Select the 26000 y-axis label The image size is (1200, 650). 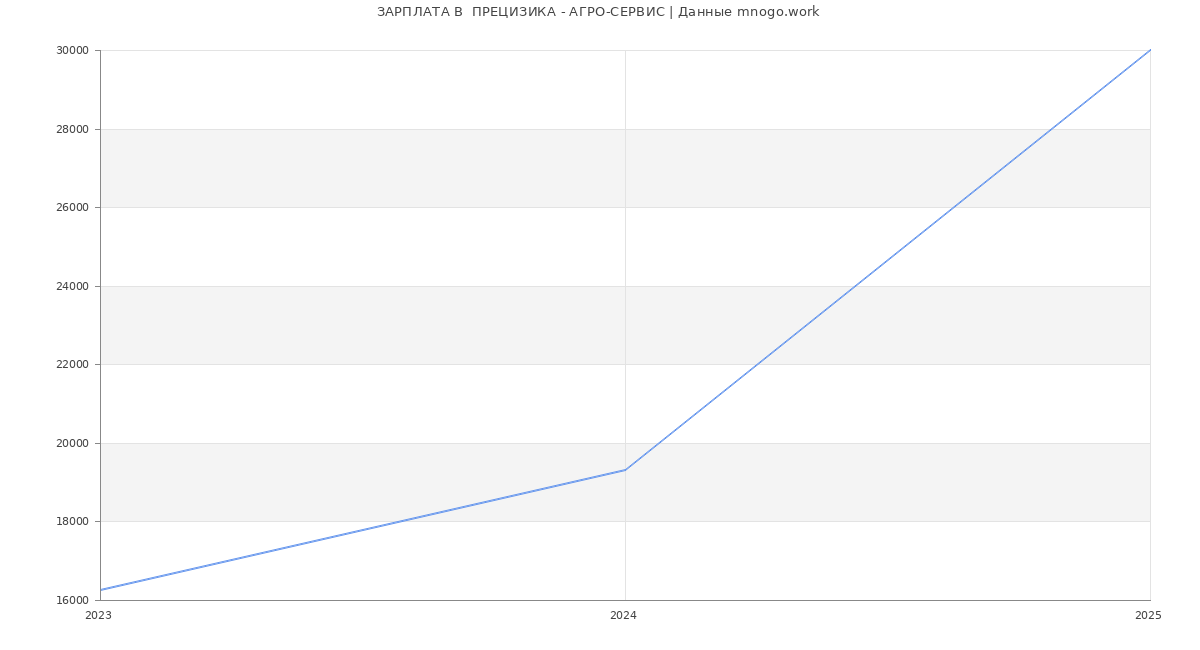point(72,208)
